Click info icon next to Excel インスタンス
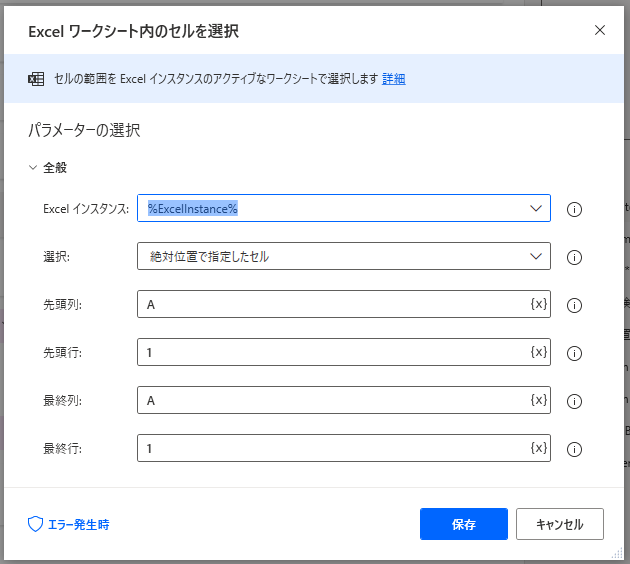Screen dimensions: 630x564 (x=575, y=209)
